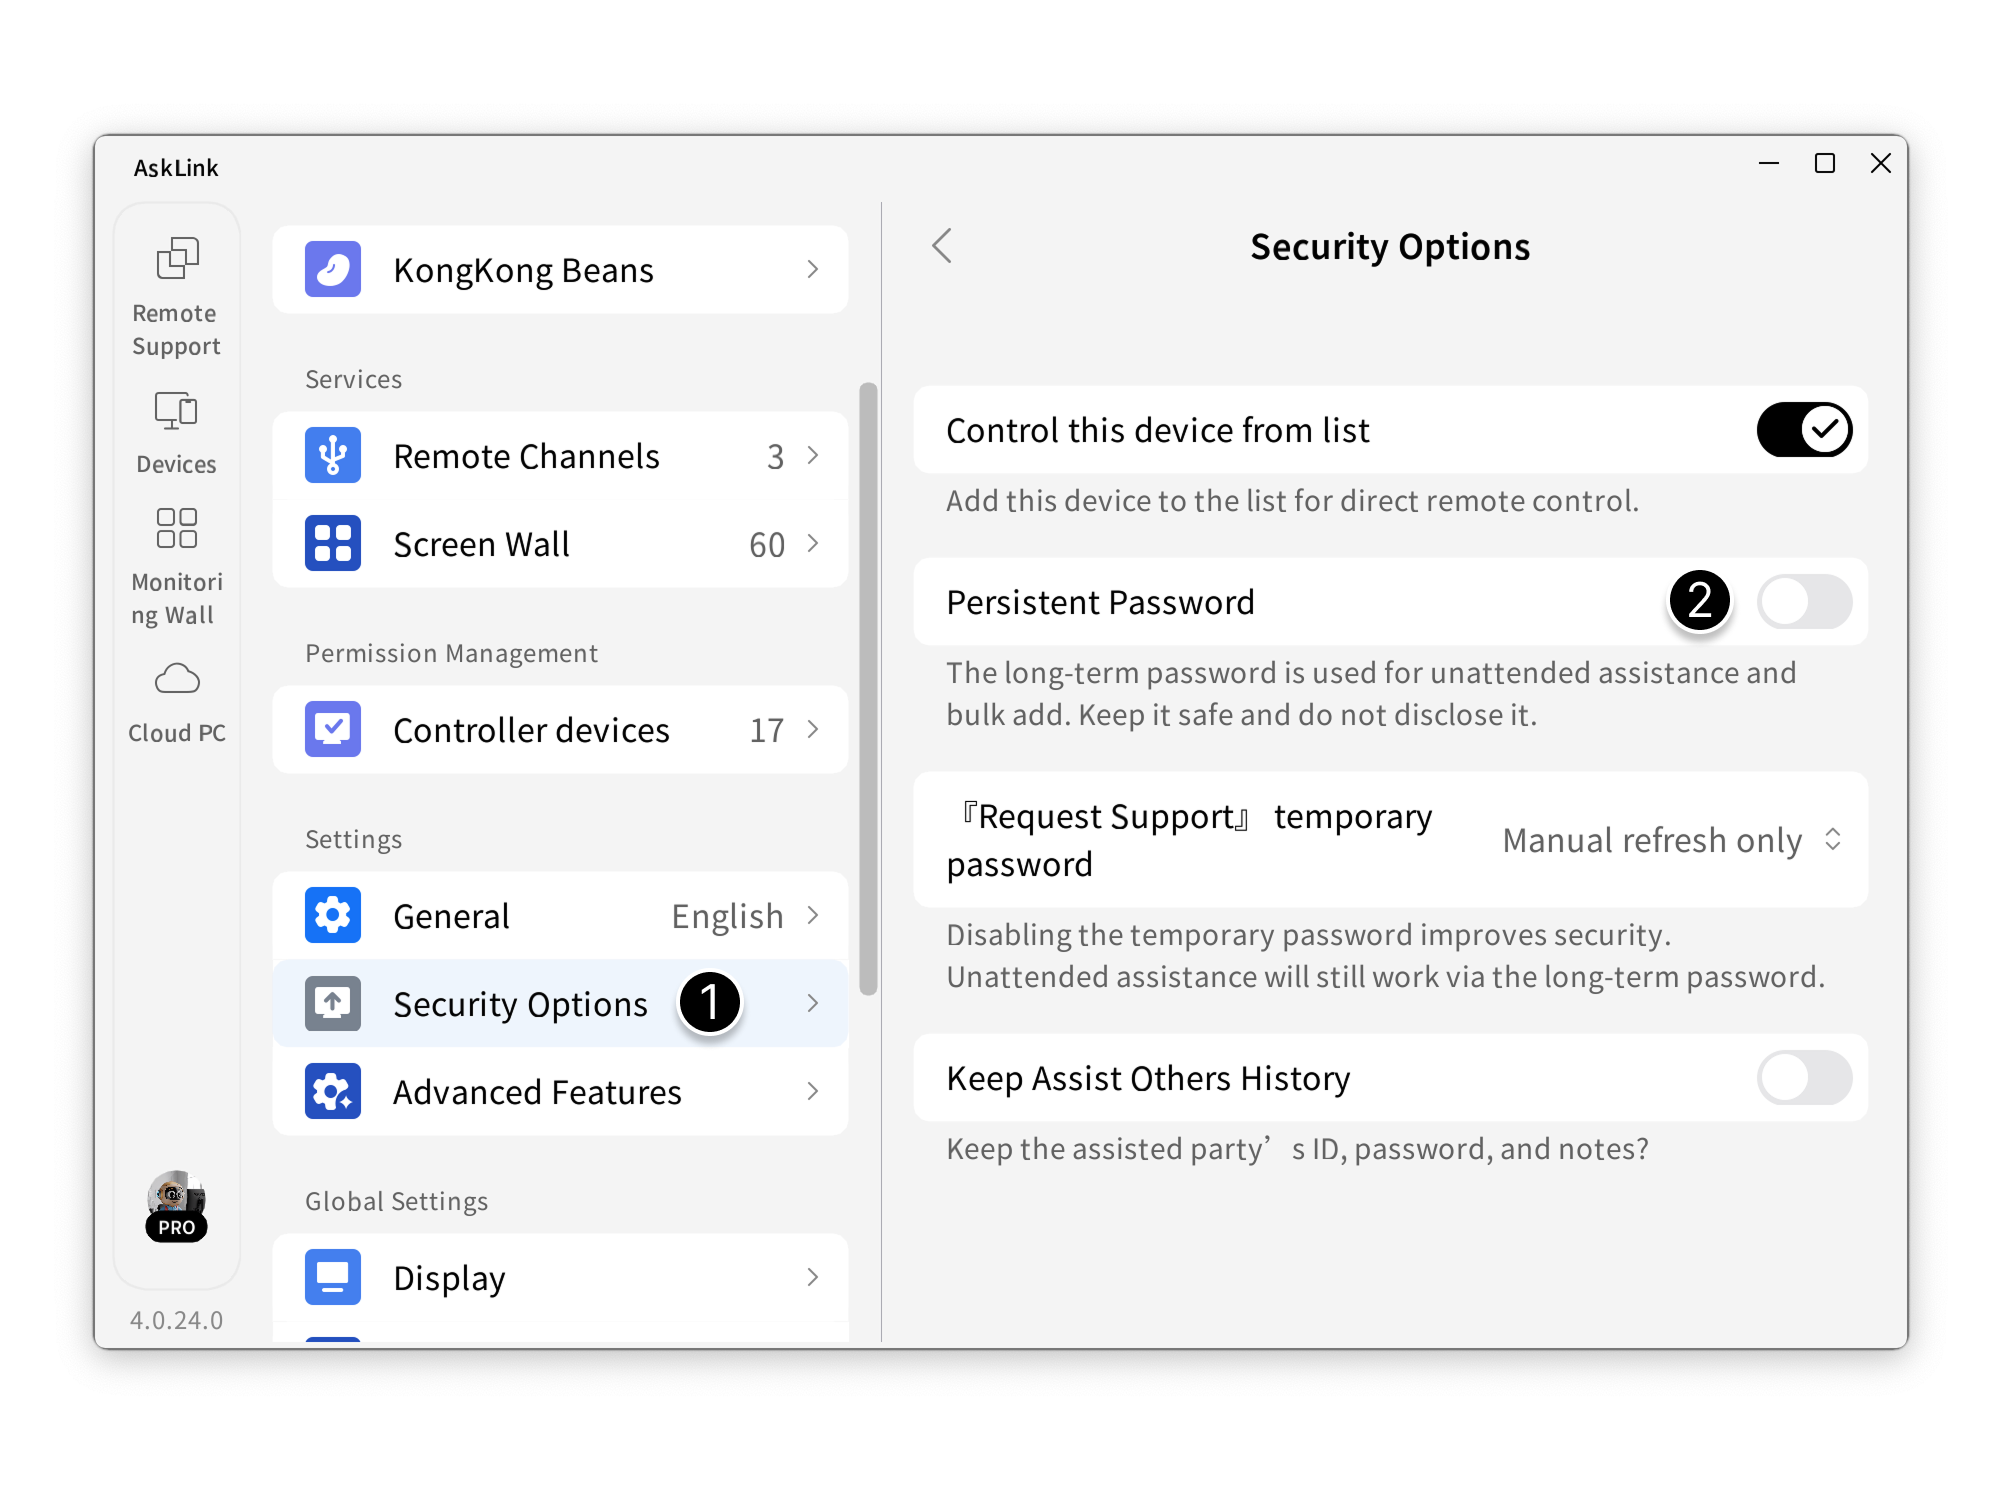Enable the Persistent Password switch
This screenshot has height=1500, width=2000.
[x=1804, y=602]
